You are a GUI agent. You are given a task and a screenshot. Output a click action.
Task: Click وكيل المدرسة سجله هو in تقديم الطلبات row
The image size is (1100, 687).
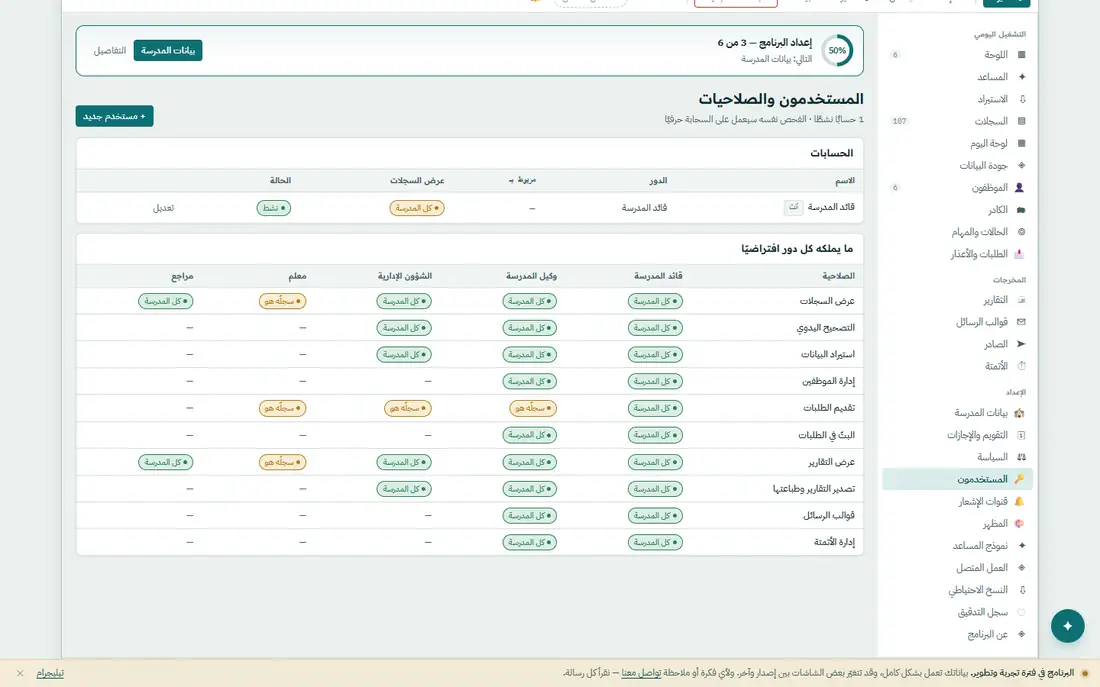(533, 408)
